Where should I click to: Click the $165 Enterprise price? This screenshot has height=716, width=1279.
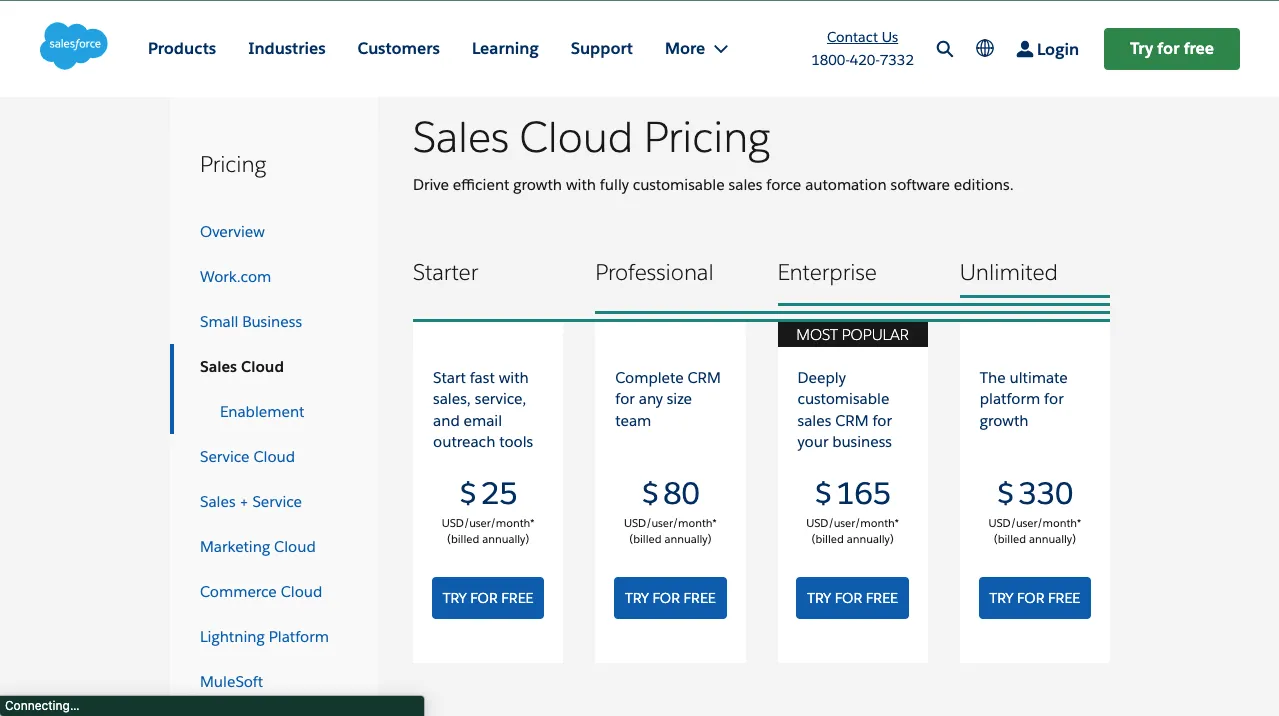[853, 493]
